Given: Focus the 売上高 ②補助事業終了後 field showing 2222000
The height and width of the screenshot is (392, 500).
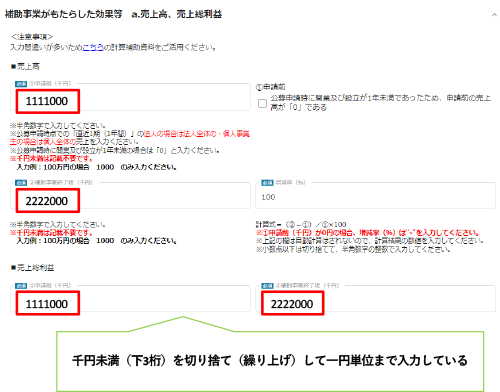Looking at the screenshot, I should pos(130,196).
